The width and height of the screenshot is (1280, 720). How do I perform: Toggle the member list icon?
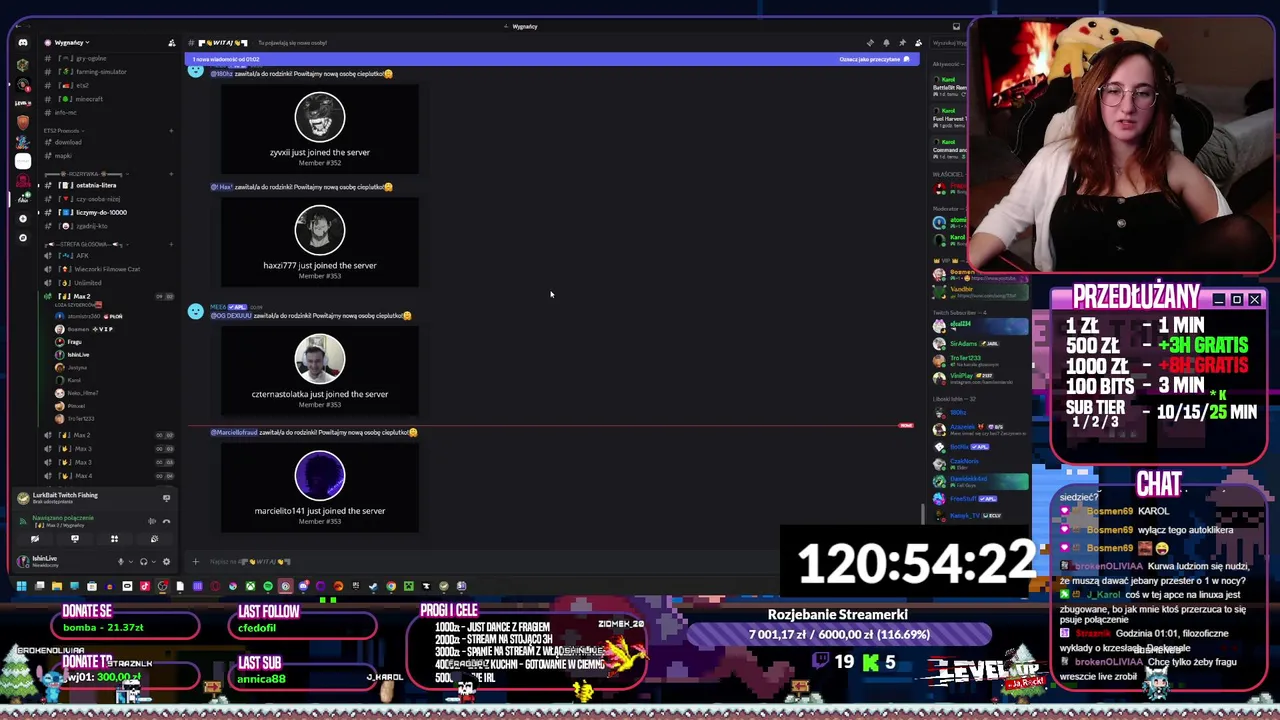(918, 43)
